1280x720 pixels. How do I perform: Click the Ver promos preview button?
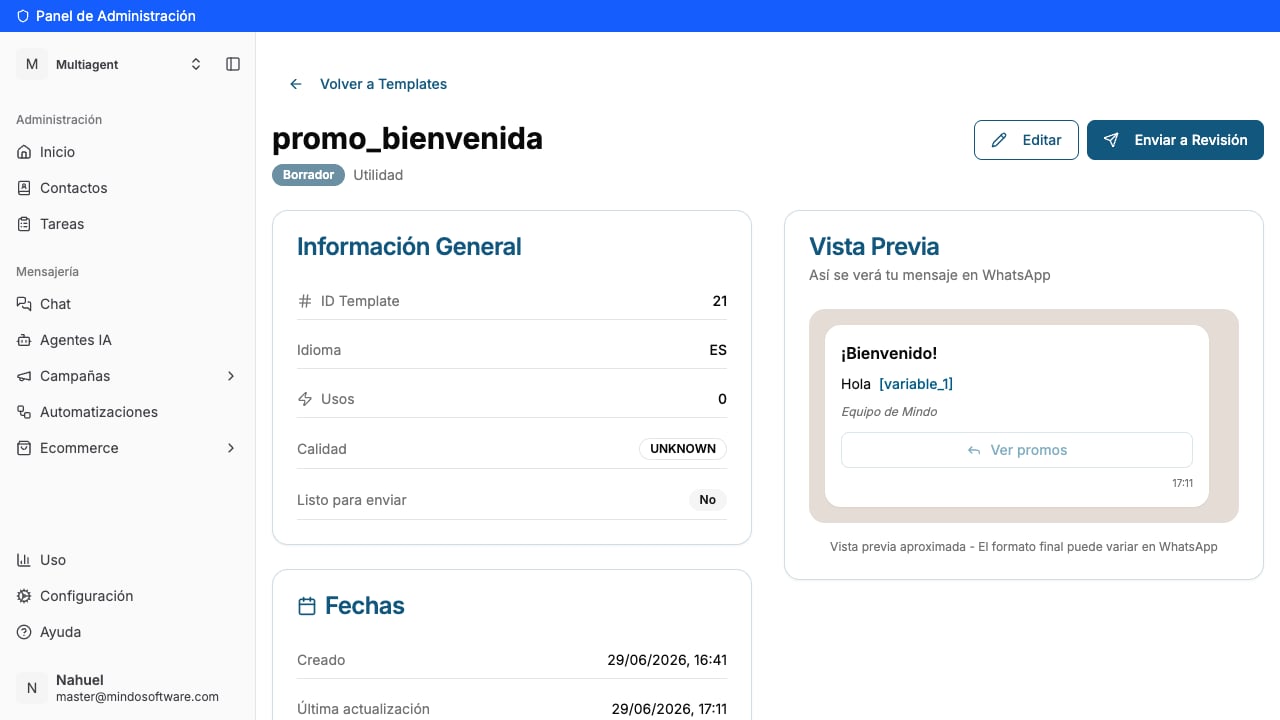[1017, 450]
